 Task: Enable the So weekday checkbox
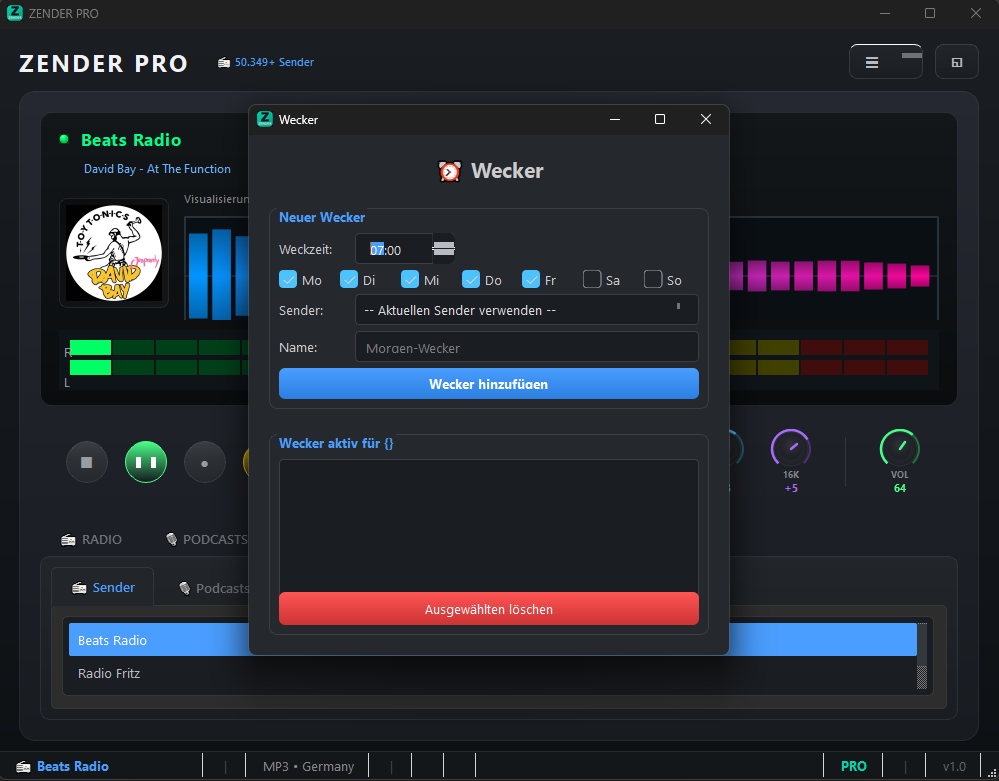point(653,279)
